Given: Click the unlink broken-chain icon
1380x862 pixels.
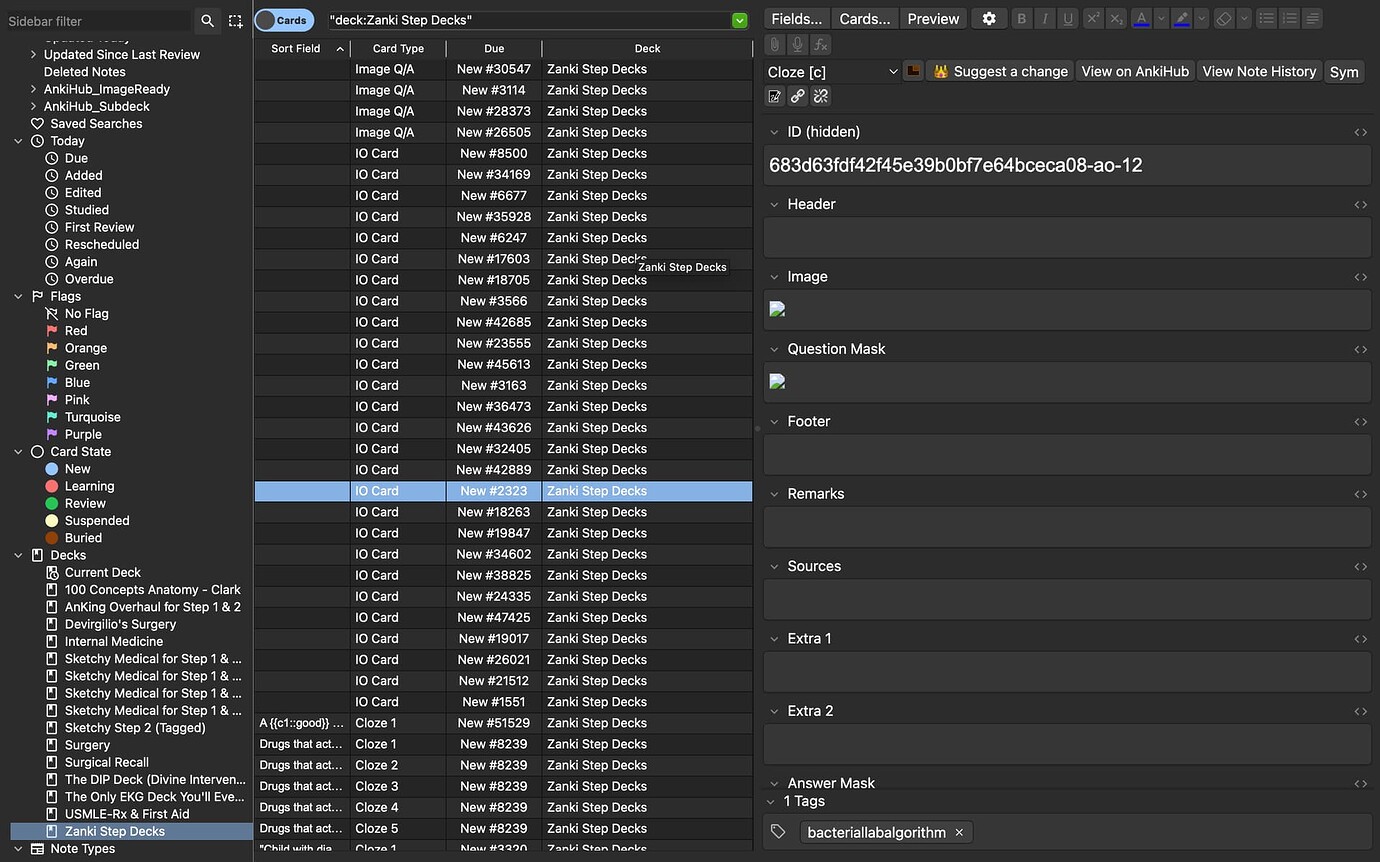Looking at the screenshot, I should point(820,96).
